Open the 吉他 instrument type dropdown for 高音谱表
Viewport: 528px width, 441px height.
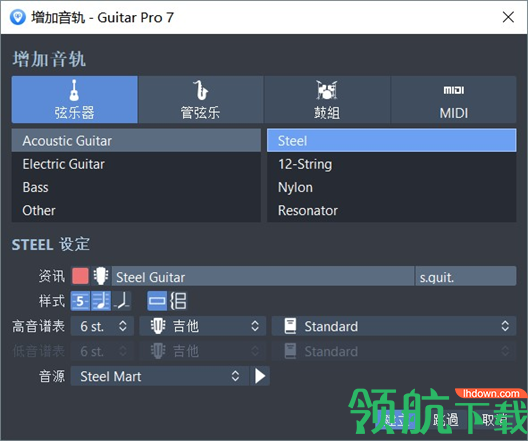pos(203,326)
